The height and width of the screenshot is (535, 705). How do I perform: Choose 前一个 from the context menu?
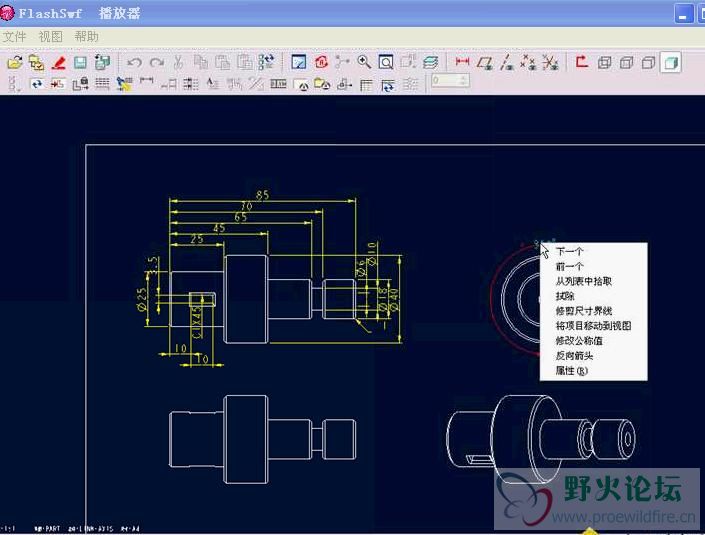tap(569, 266)
